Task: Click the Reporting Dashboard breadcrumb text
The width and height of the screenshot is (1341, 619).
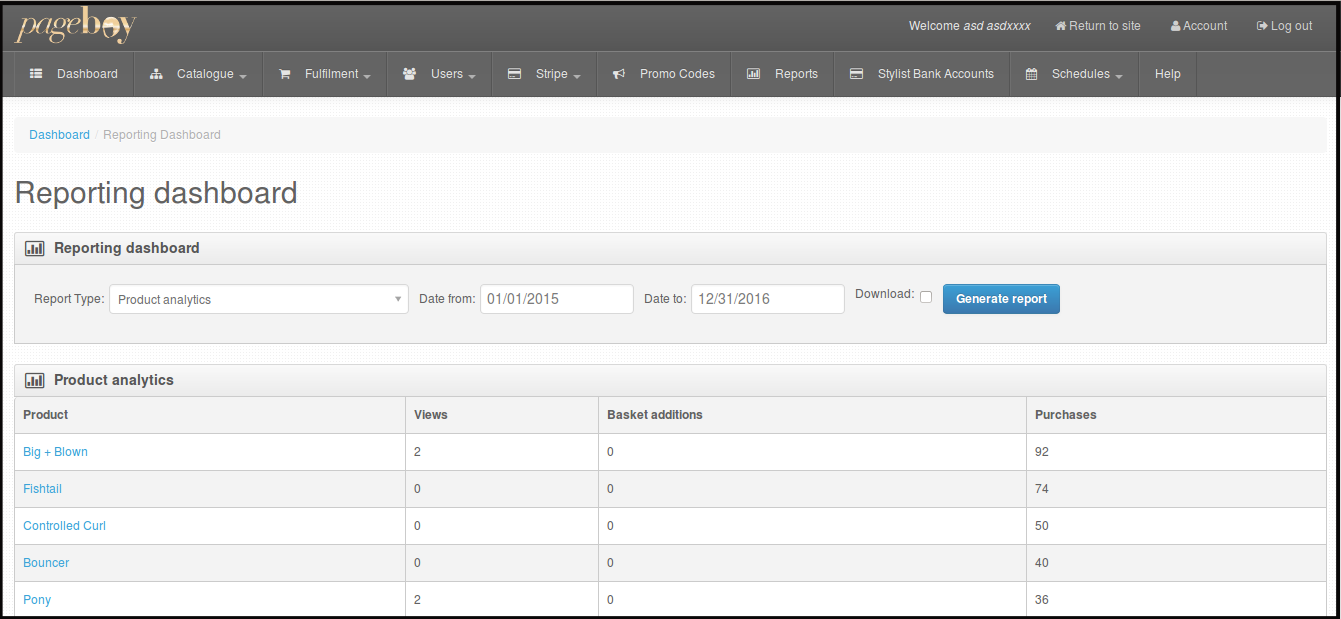Action: tap(162, 135)
